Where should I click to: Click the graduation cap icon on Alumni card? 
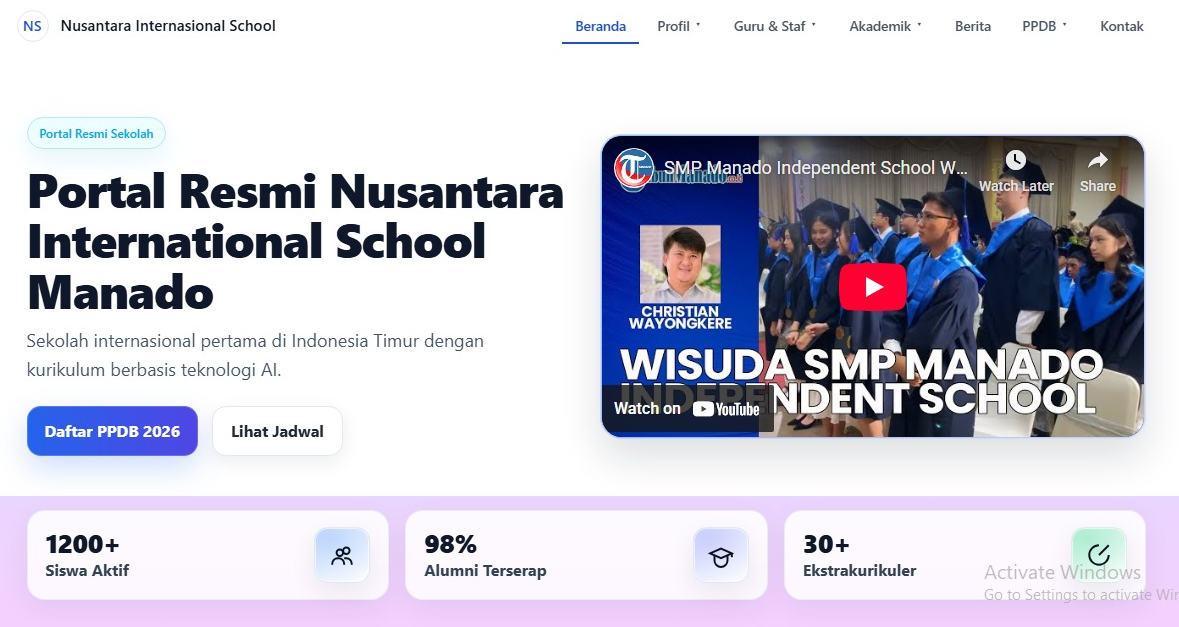pyautogui.click(x=721, y=555)
